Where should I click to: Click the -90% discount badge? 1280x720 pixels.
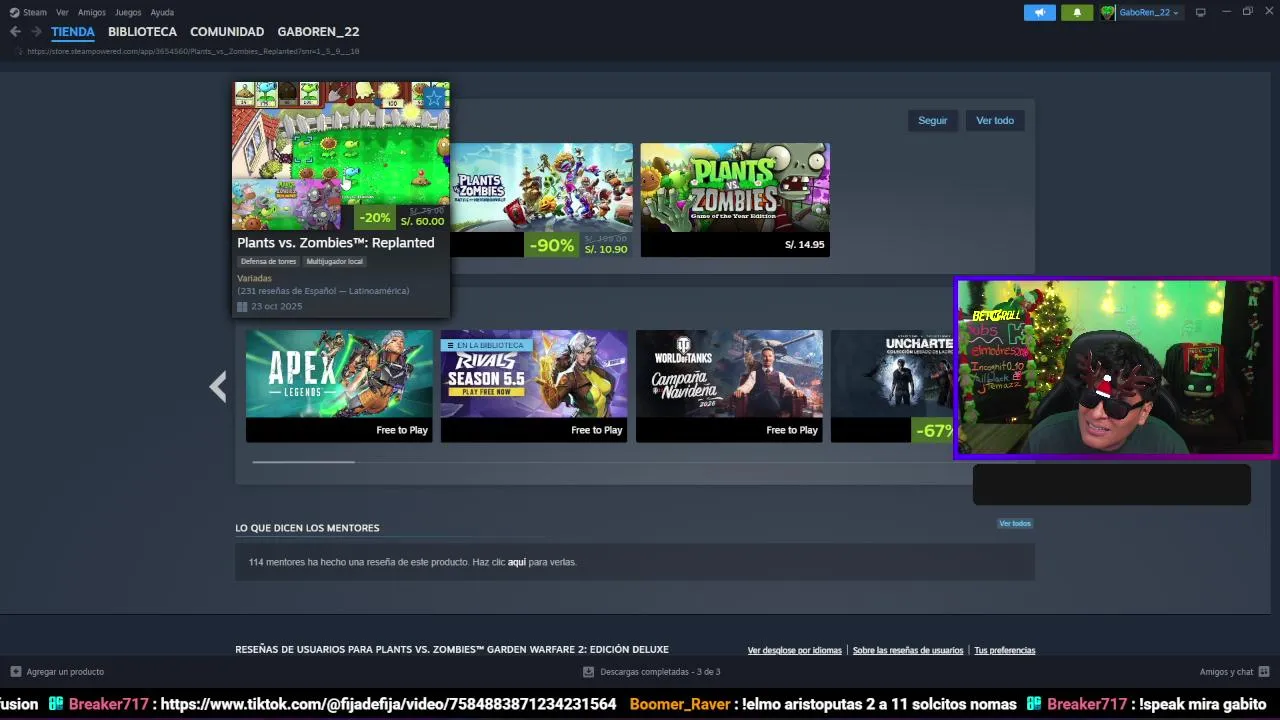551,245
